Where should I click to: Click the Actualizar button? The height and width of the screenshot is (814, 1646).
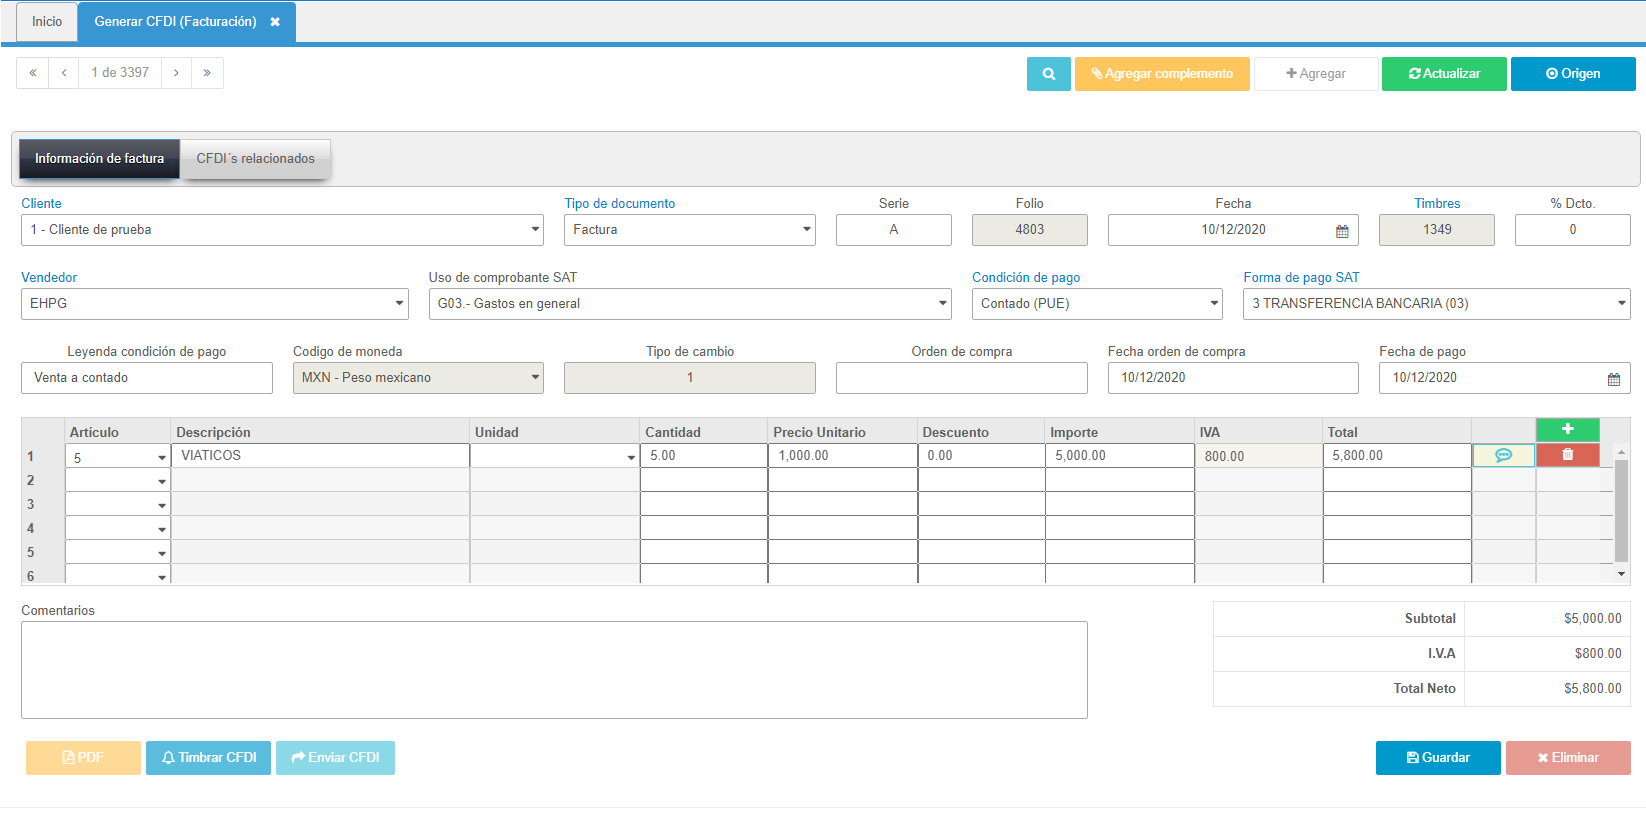pyautogui.click(x=1444, y=74)
